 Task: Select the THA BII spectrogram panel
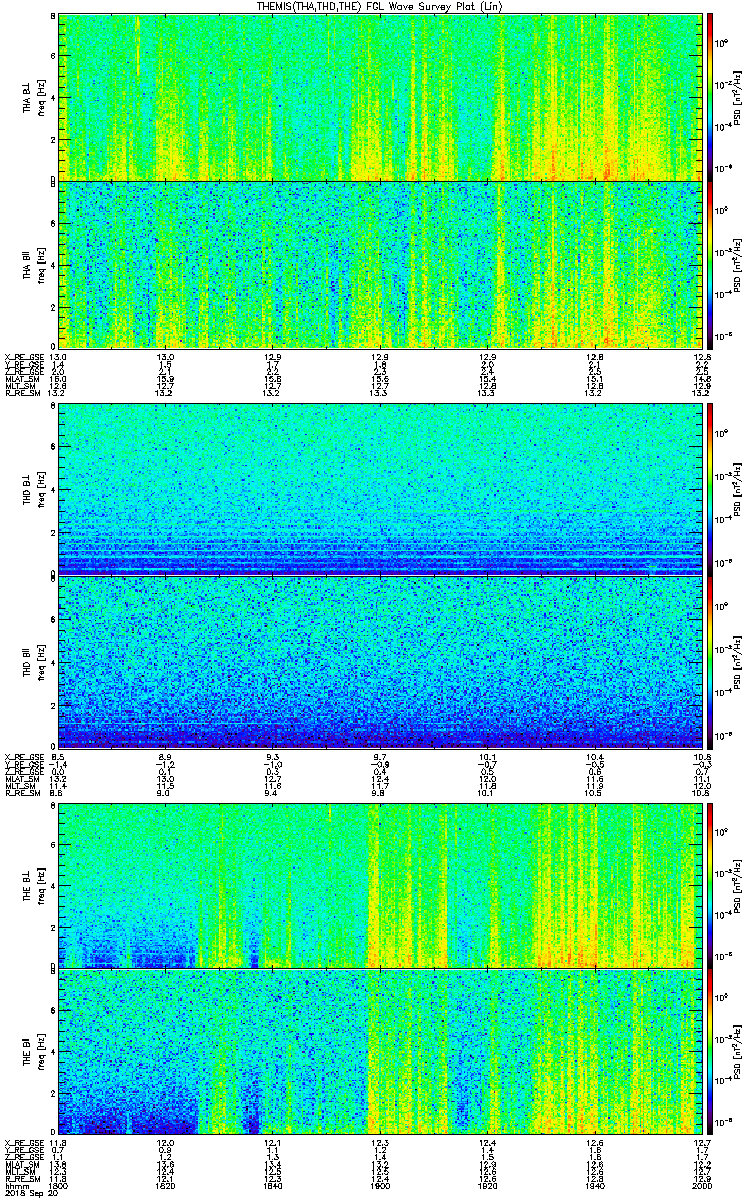tap(379, 264)
